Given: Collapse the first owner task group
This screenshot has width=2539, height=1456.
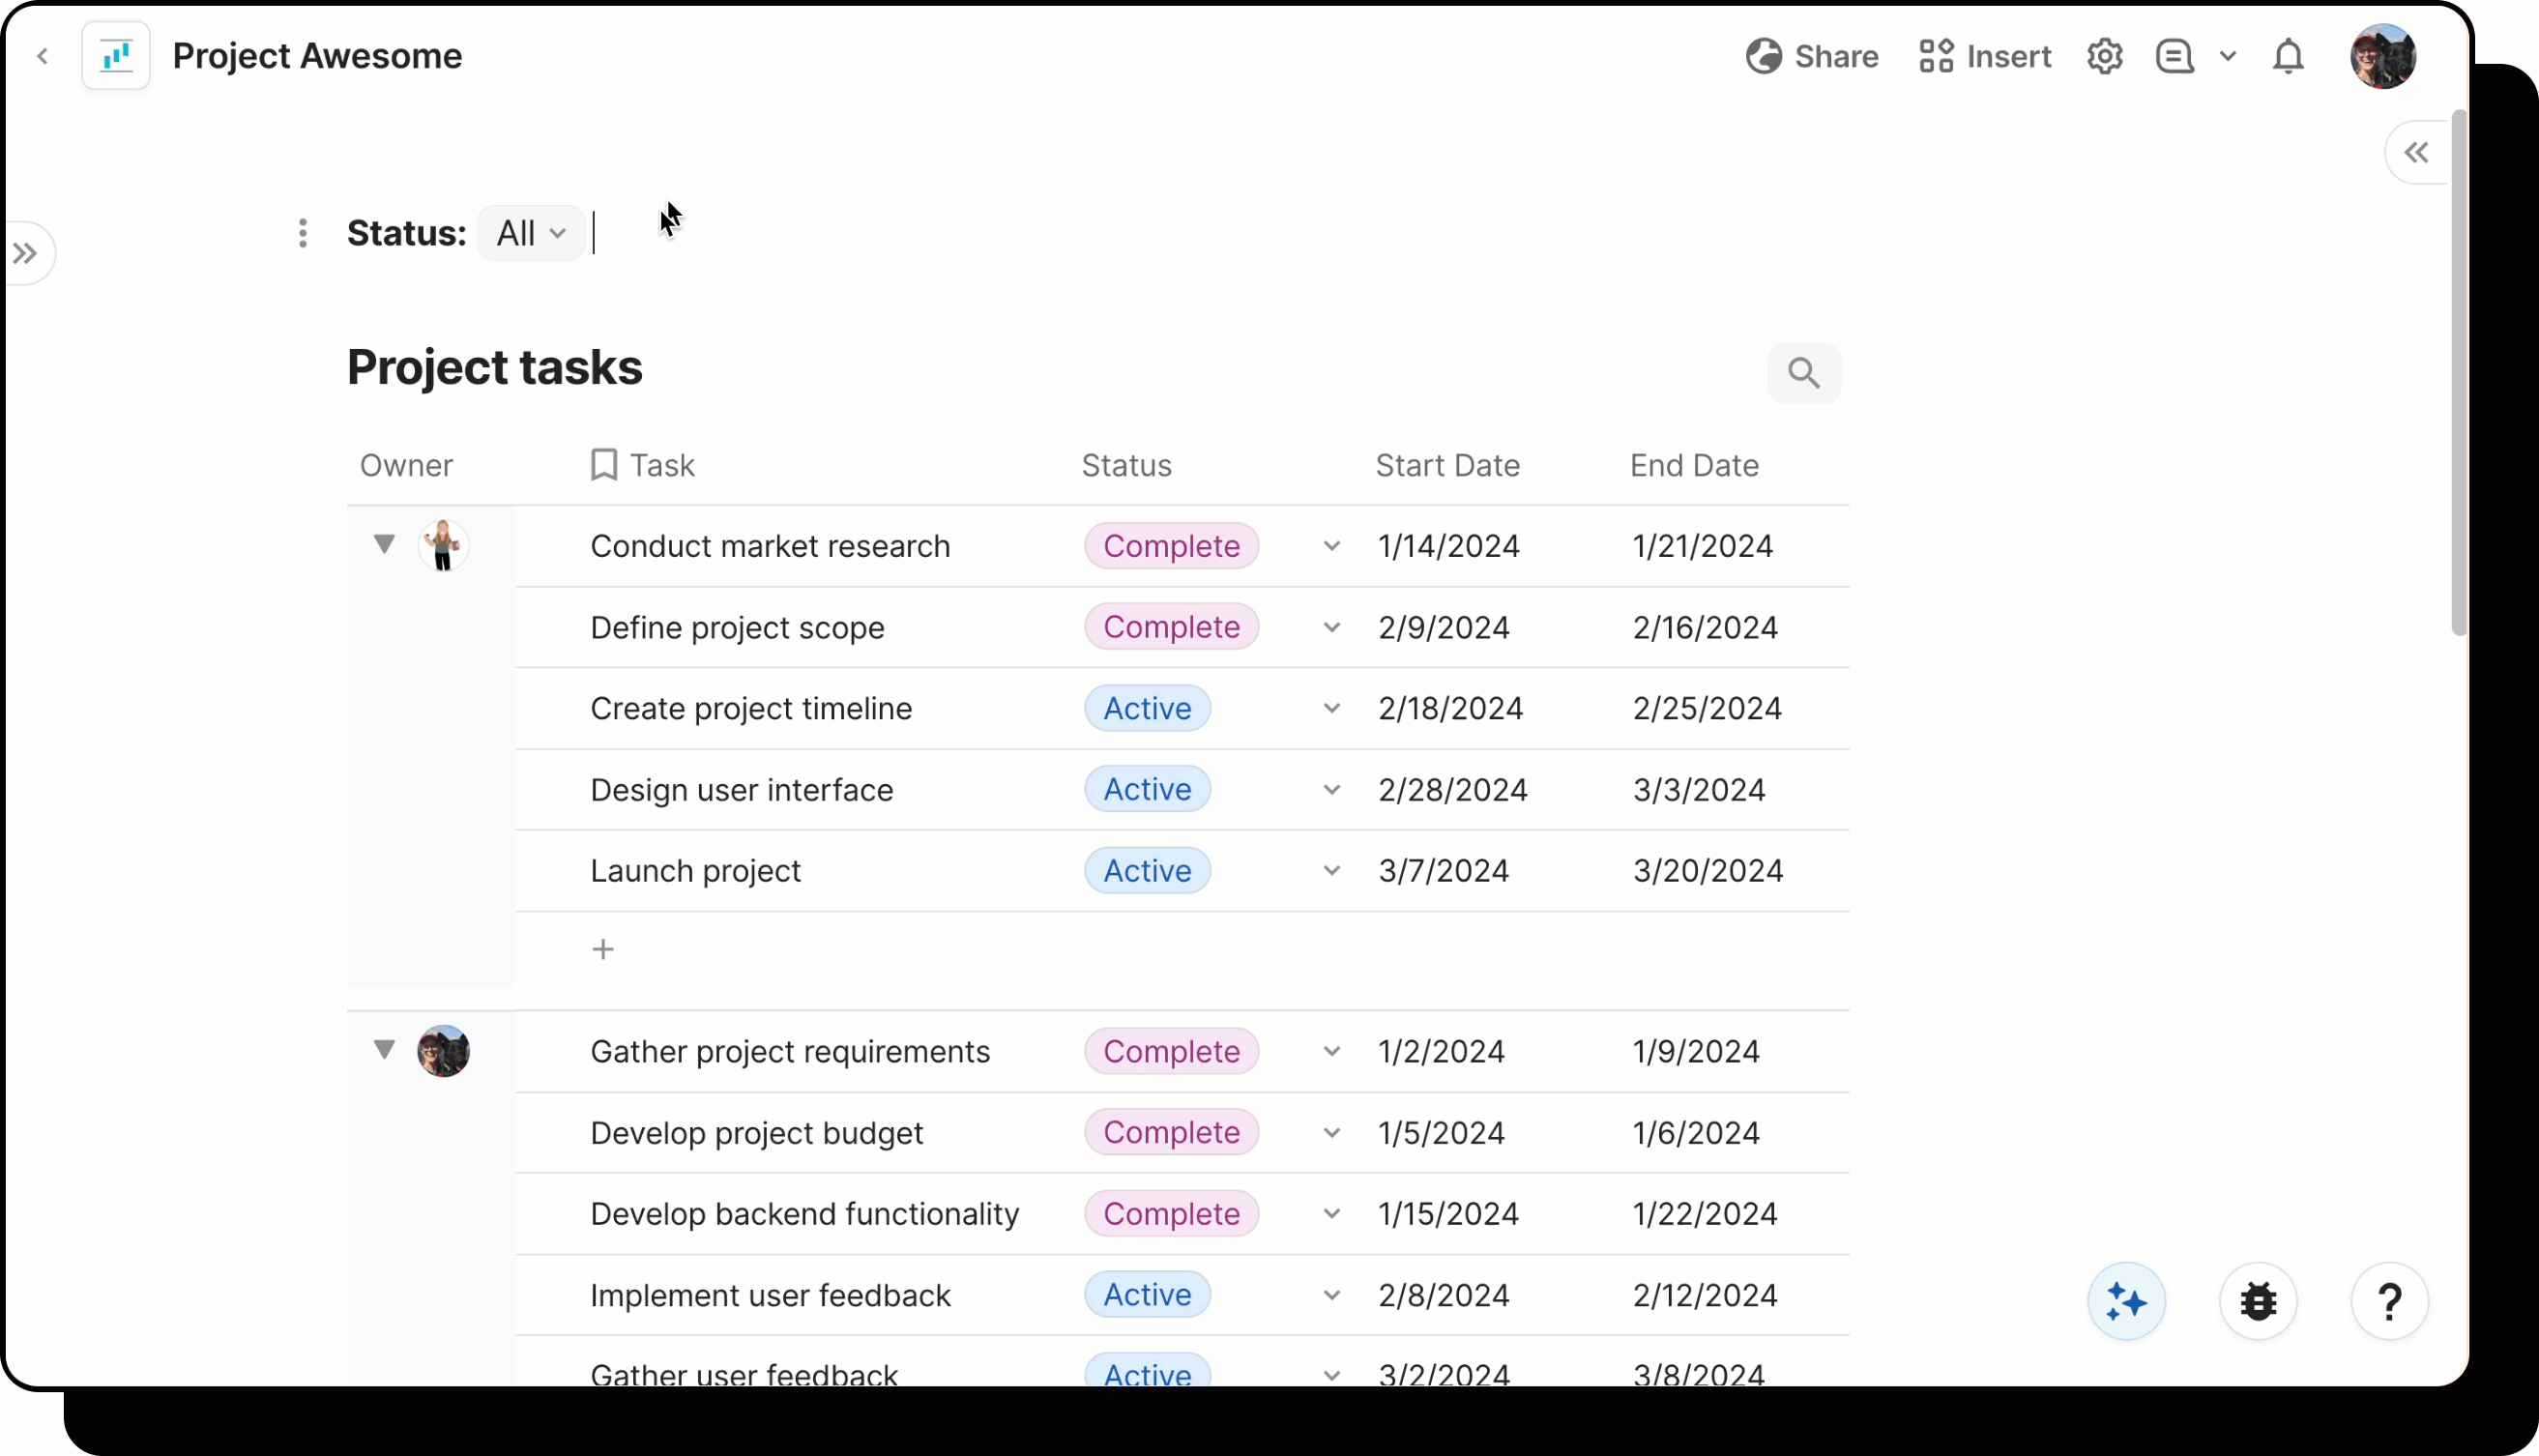Looking at the screenshot, I should click(385, 544).
